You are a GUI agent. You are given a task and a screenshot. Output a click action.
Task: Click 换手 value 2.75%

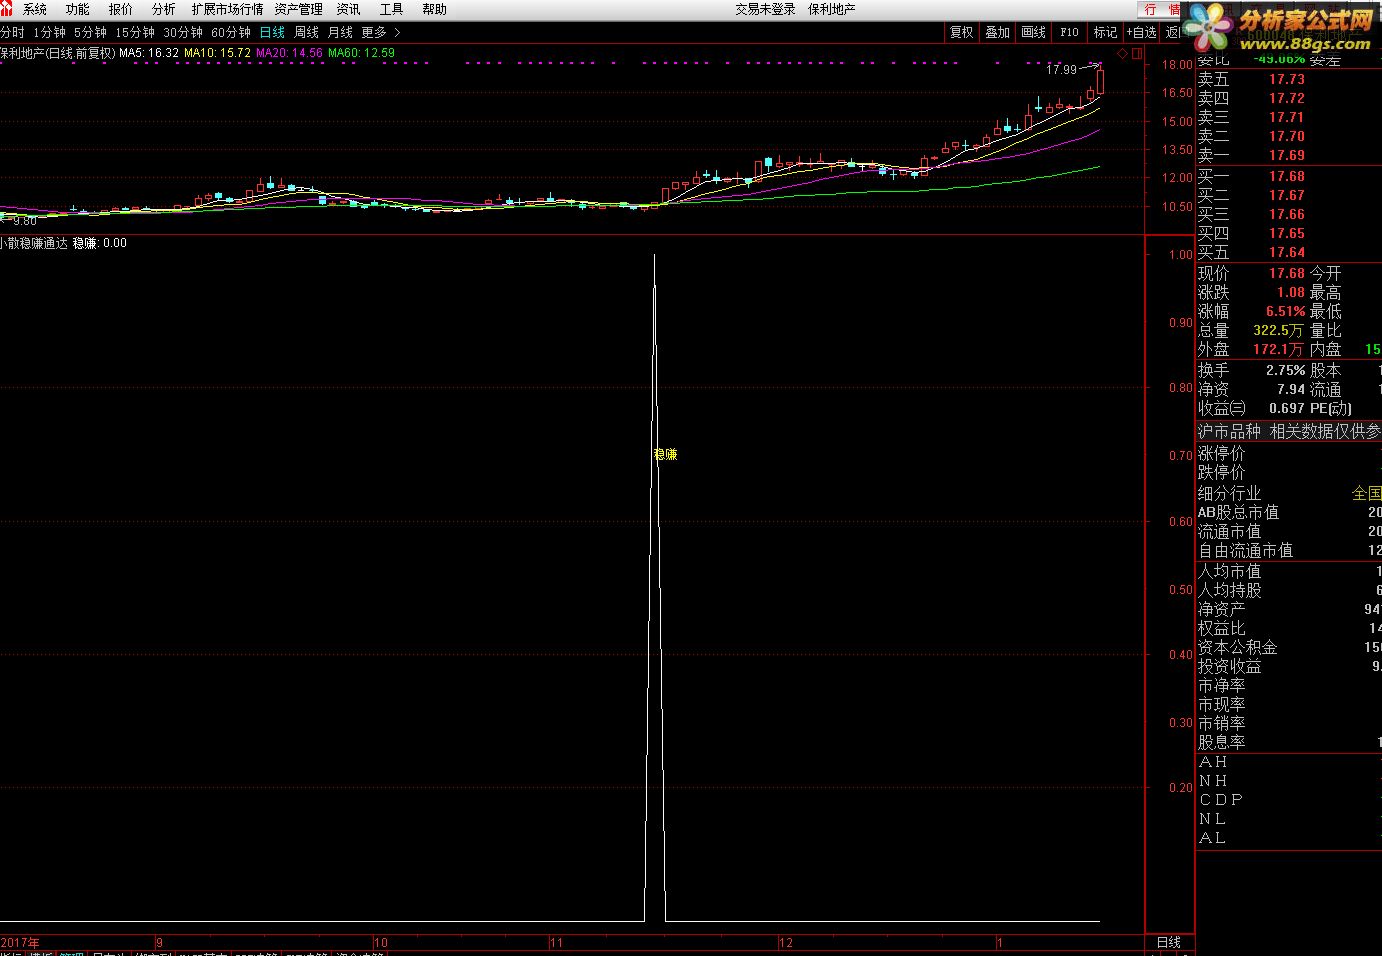[x=1285, y=370]
